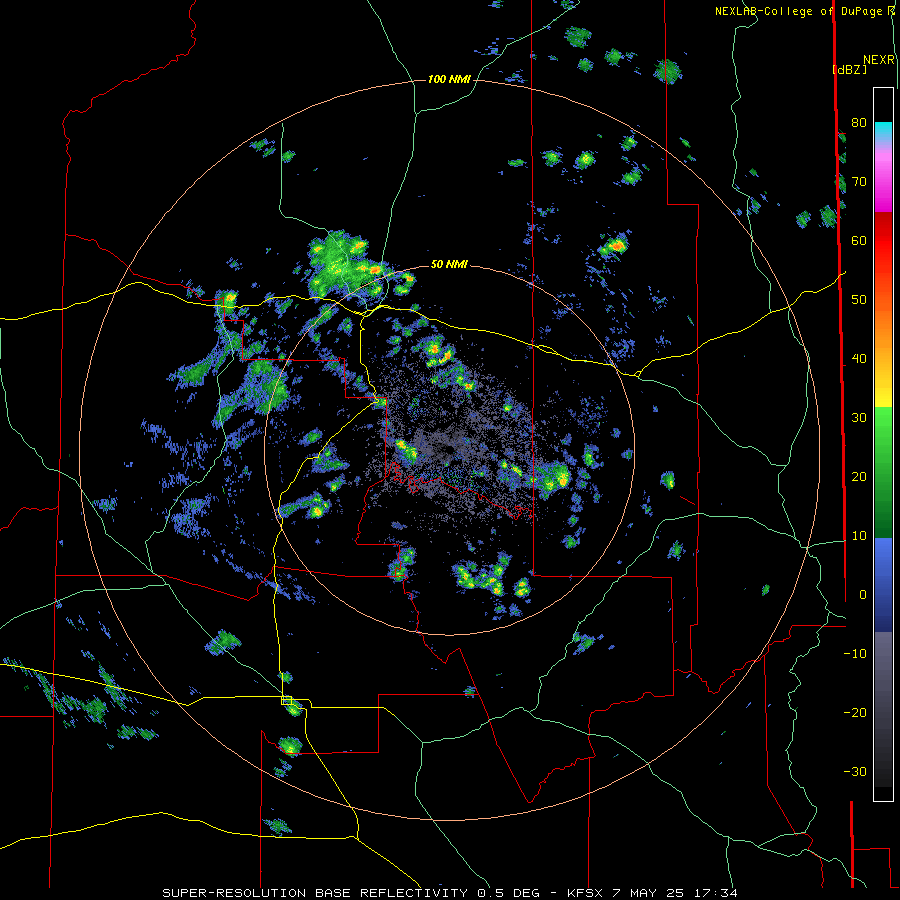Click the "-30" value on the dBZ scale
The height and width of the screenshot is (900, 900).
(855, 772)
